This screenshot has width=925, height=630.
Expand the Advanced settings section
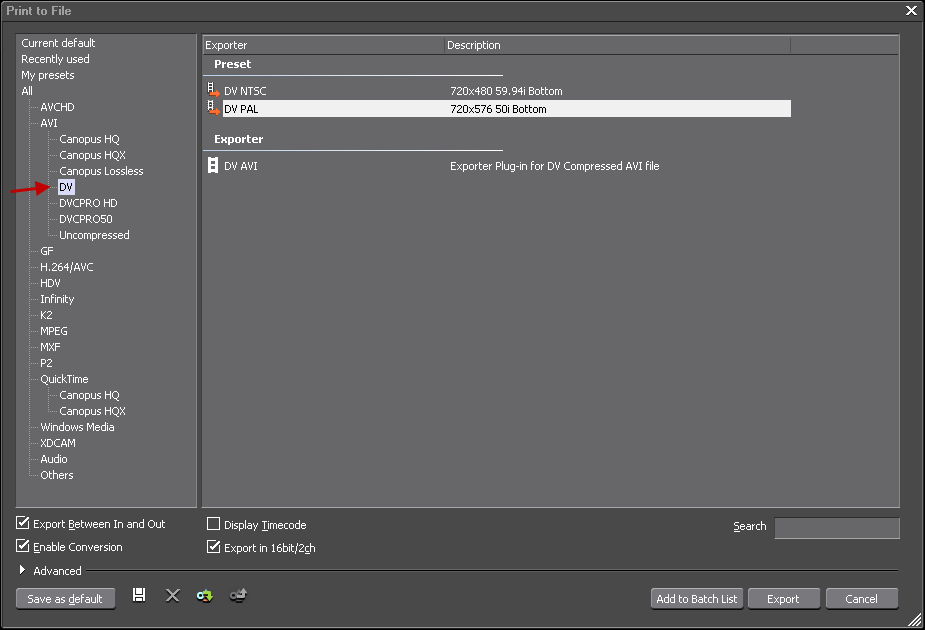click(x=23, y=571)
